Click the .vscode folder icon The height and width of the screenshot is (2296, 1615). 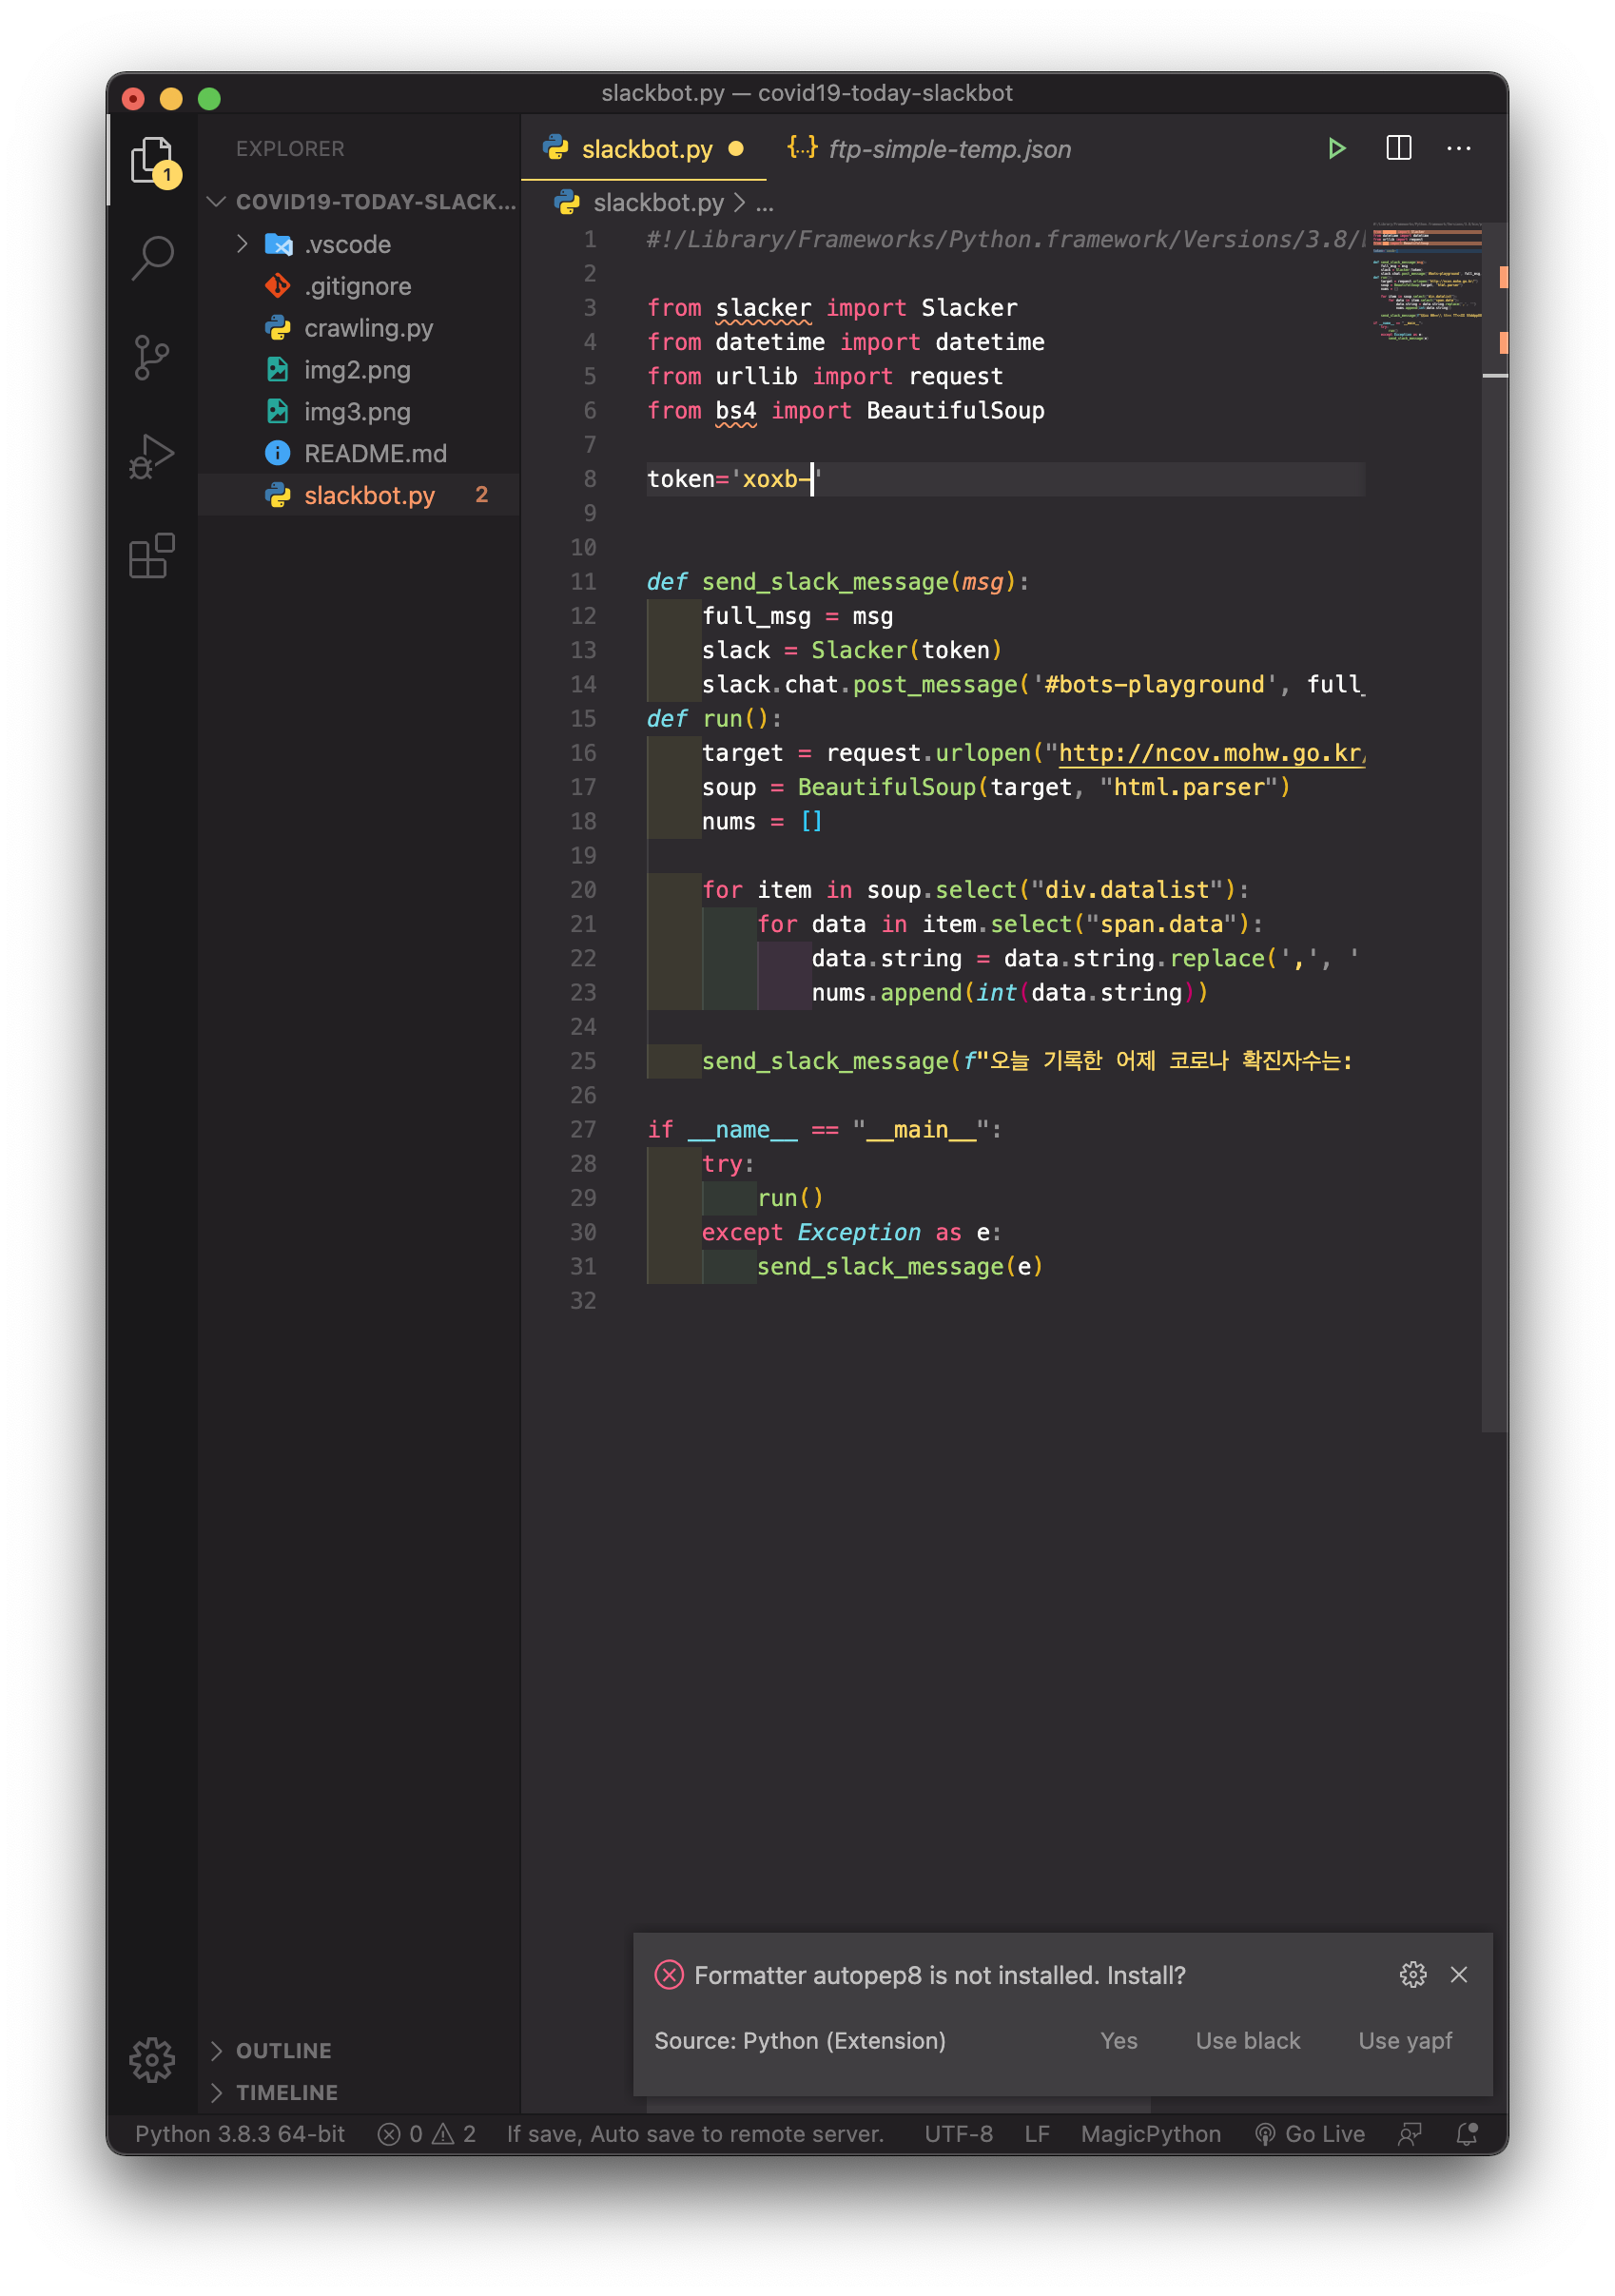click(x=278, y=244)
